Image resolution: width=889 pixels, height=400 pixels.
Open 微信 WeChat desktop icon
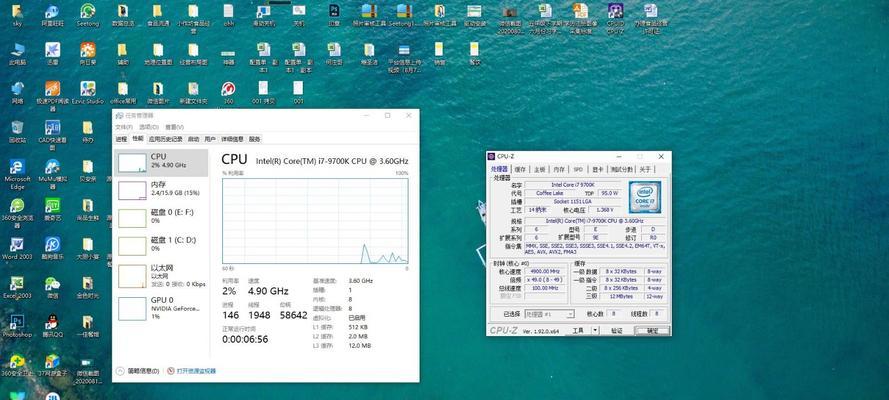click(x=52, y=287)
